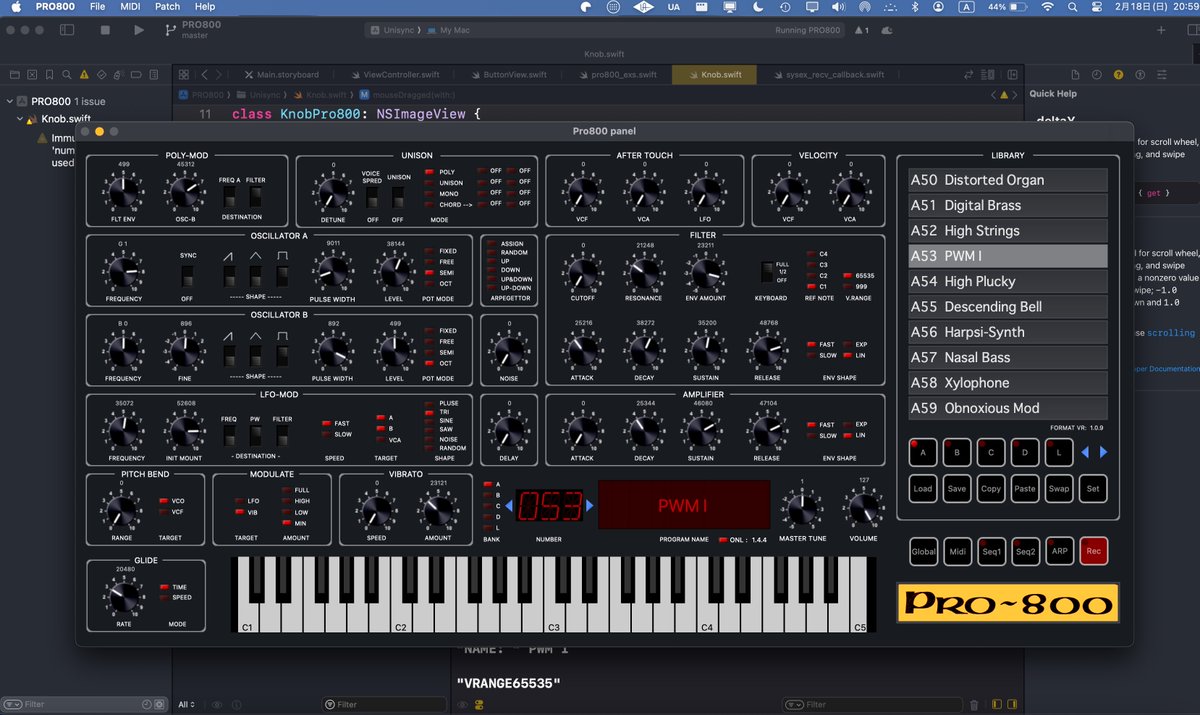Viewport: 1200px width, 715px height.
Task: Flip Poly-Mod FREQ A destination switch
Action: pyautogui.click(x=230, y=197)
